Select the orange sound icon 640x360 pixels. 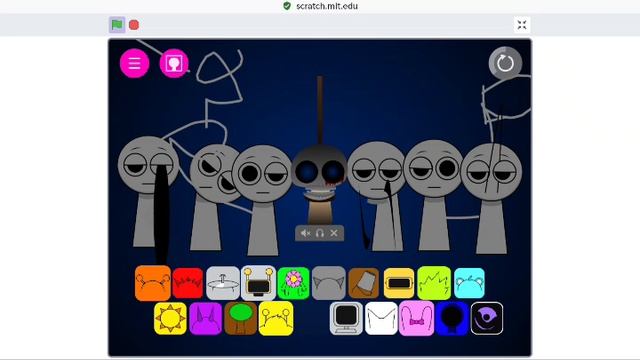pyautogui.click(x=153, y=283)
